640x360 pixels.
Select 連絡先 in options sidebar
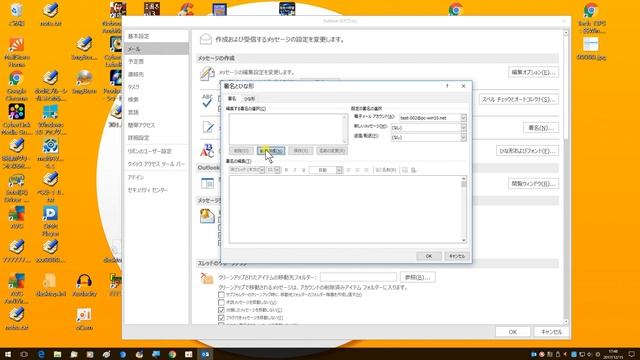156,74
